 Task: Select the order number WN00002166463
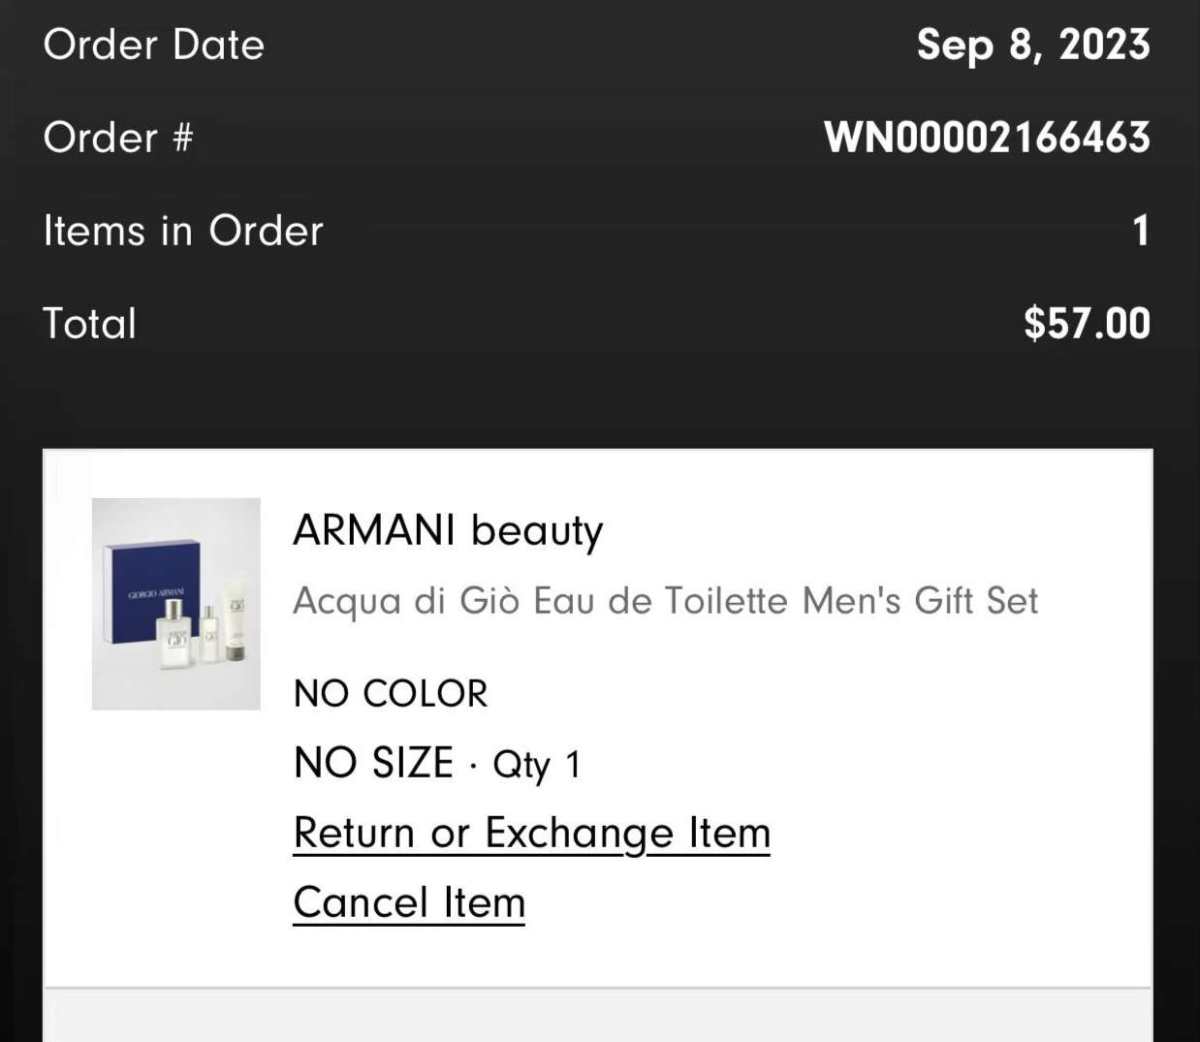click(987, 138)
